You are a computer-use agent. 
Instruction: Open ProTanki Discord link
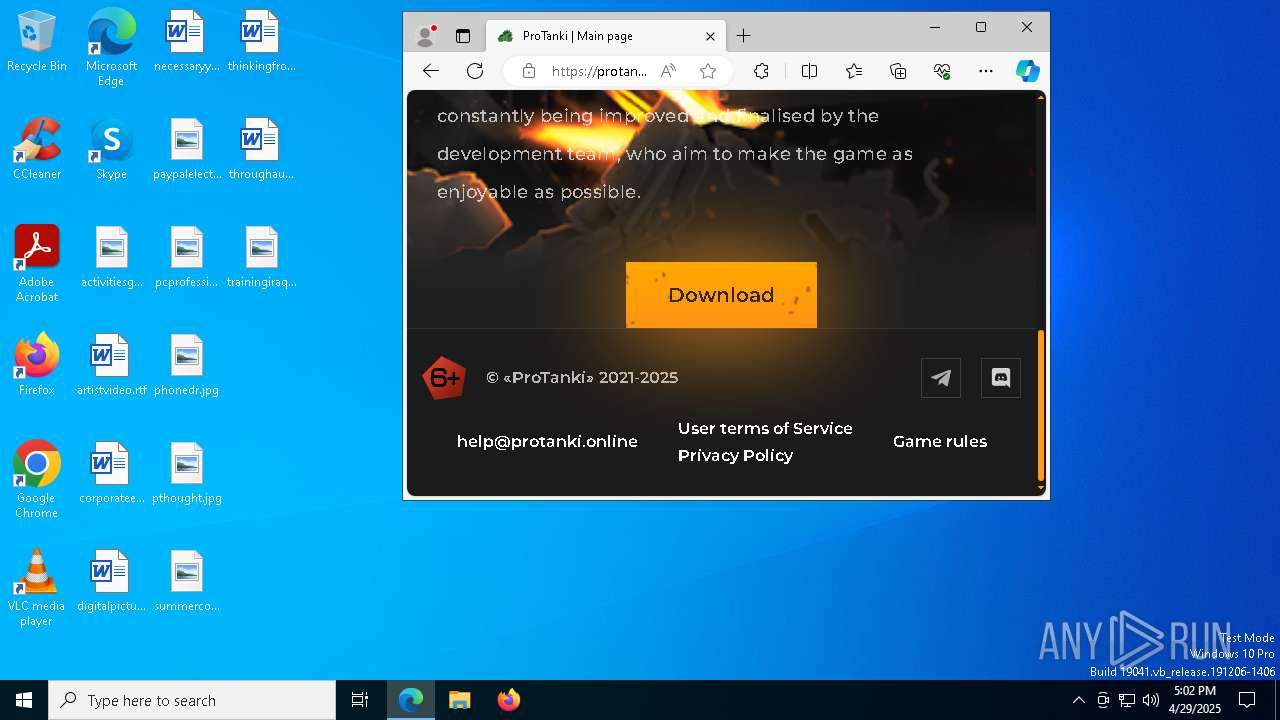pos(1001,378)
